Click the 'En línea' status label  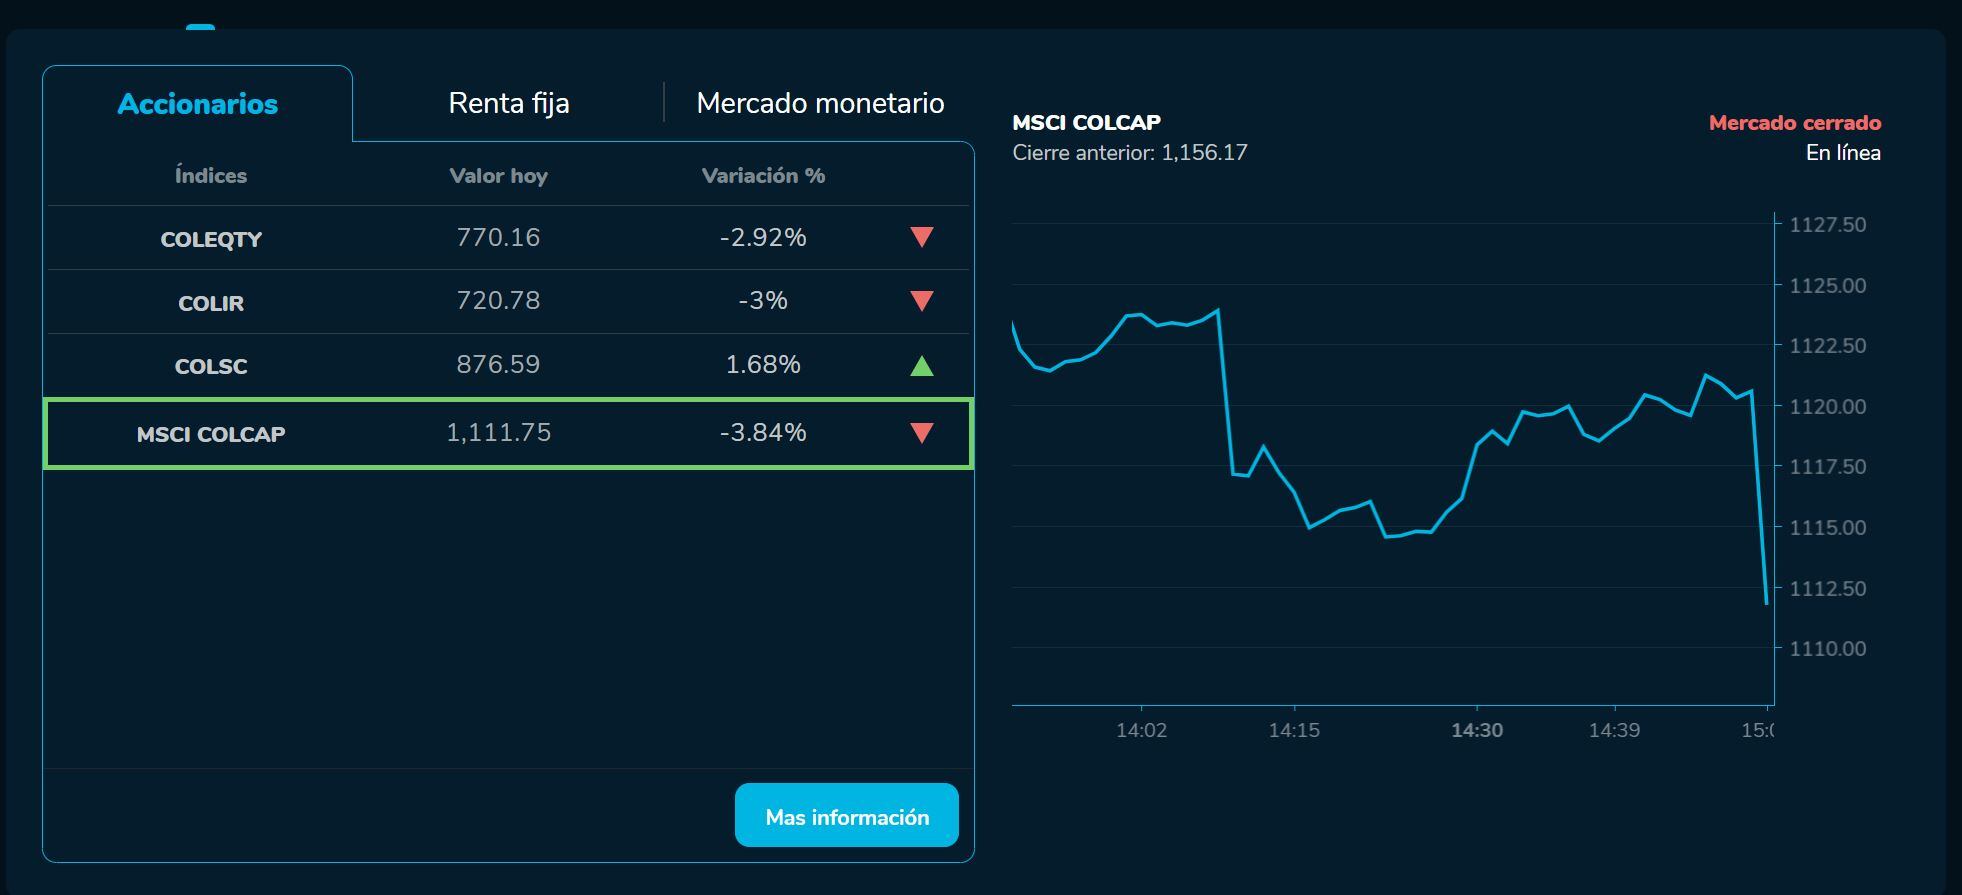pyautogui.click(x=1843, y=153)
